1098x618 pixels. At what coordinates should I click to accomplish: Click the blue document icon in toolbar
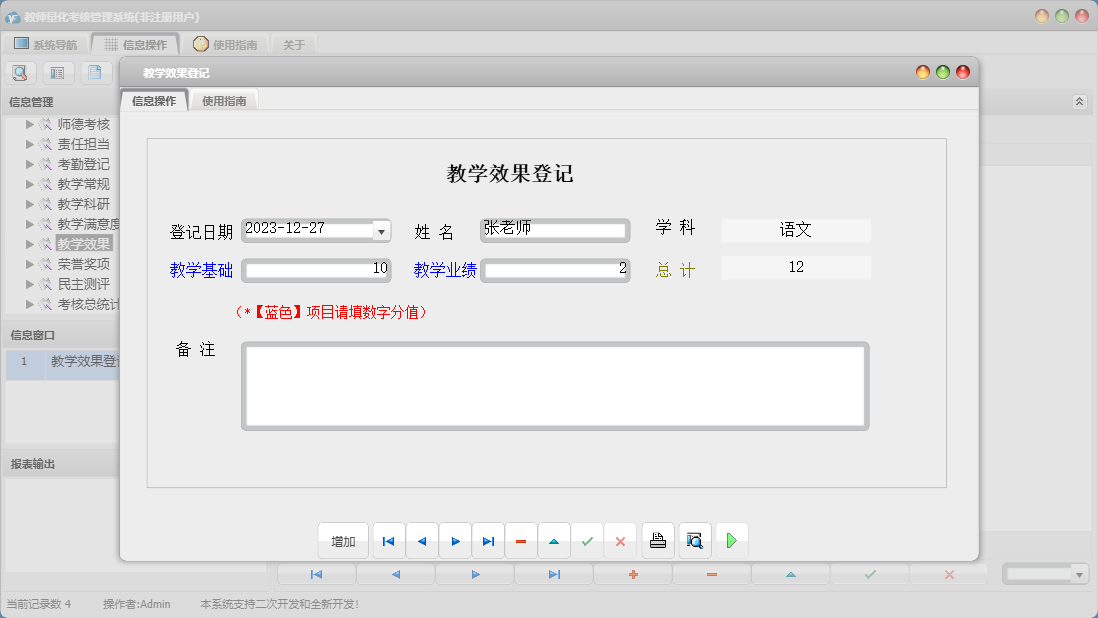click(95, 72)
